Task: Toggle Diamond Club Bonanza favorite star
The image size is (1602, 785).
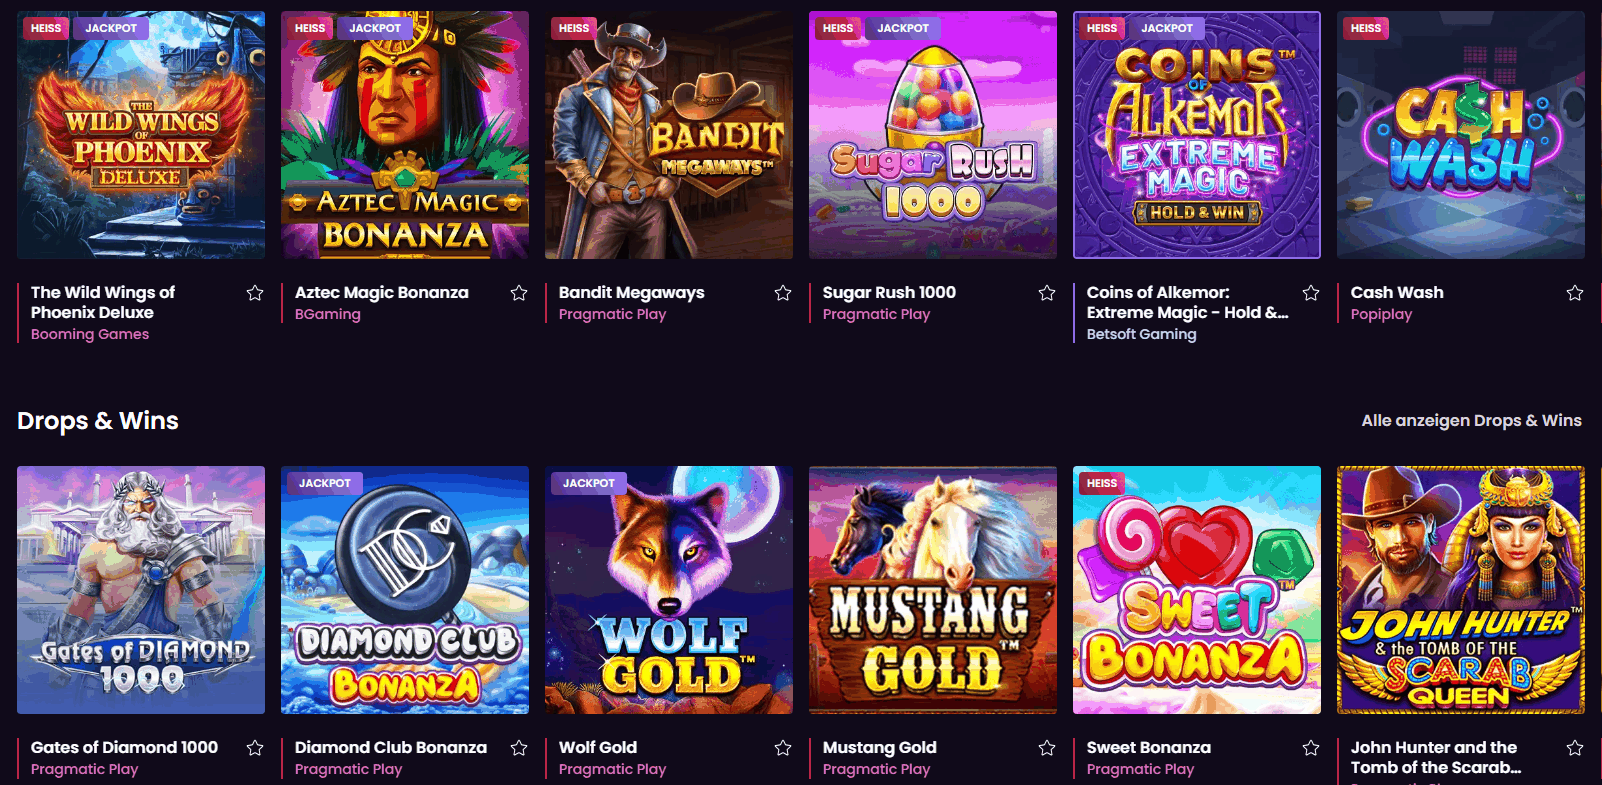Action: pyautogui.click(x=519, y=748)
